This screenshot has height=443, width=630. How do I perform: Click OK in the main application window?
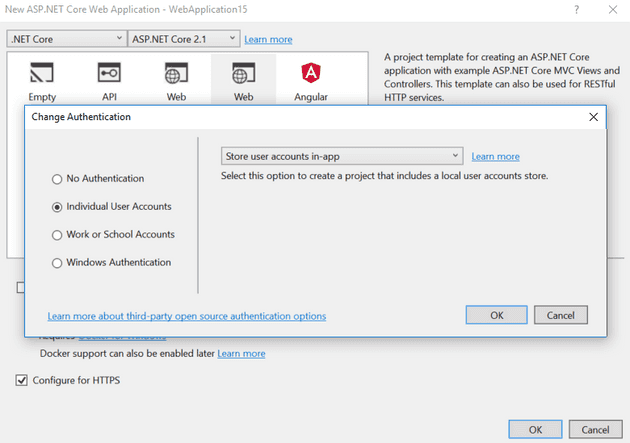pyautogui.click(x=535, y=430)
